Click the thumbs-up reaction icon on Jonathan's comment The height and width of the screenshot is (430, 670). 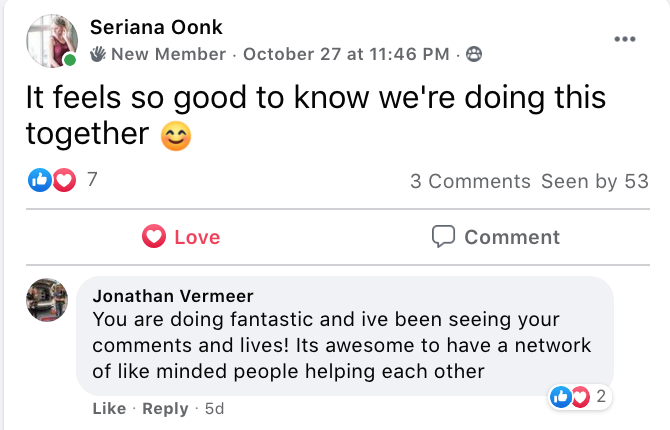click(x=561, y=397)
